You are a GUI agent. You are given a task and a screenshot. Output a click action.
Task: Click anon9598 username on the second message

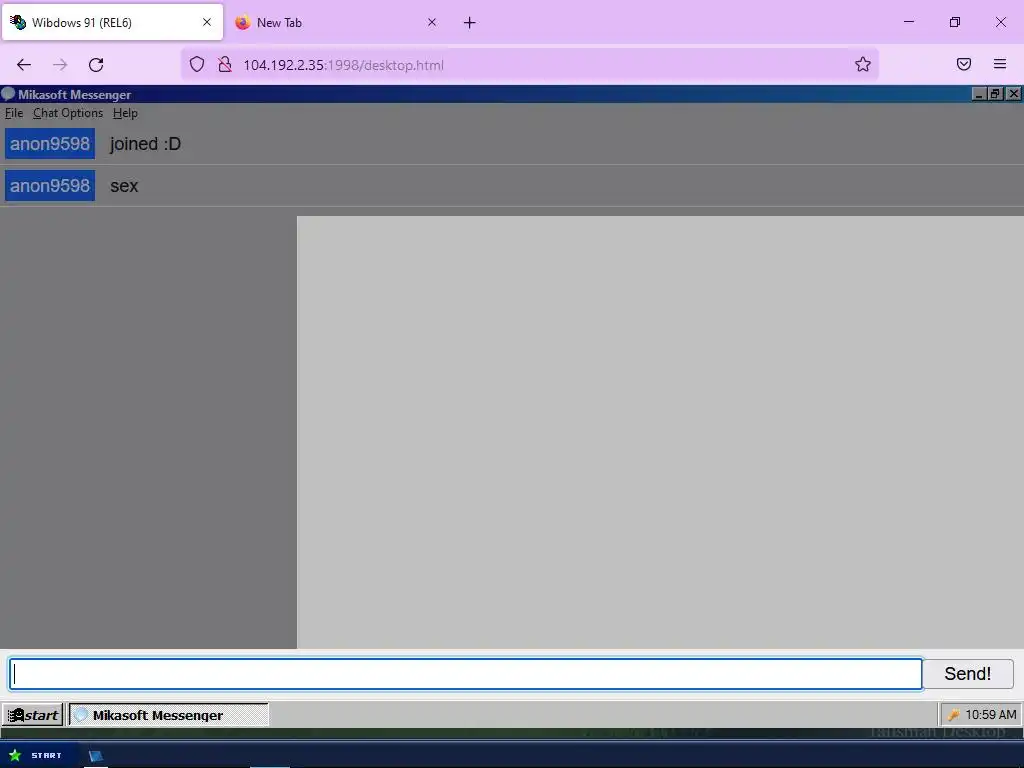[x=50, y=185]
